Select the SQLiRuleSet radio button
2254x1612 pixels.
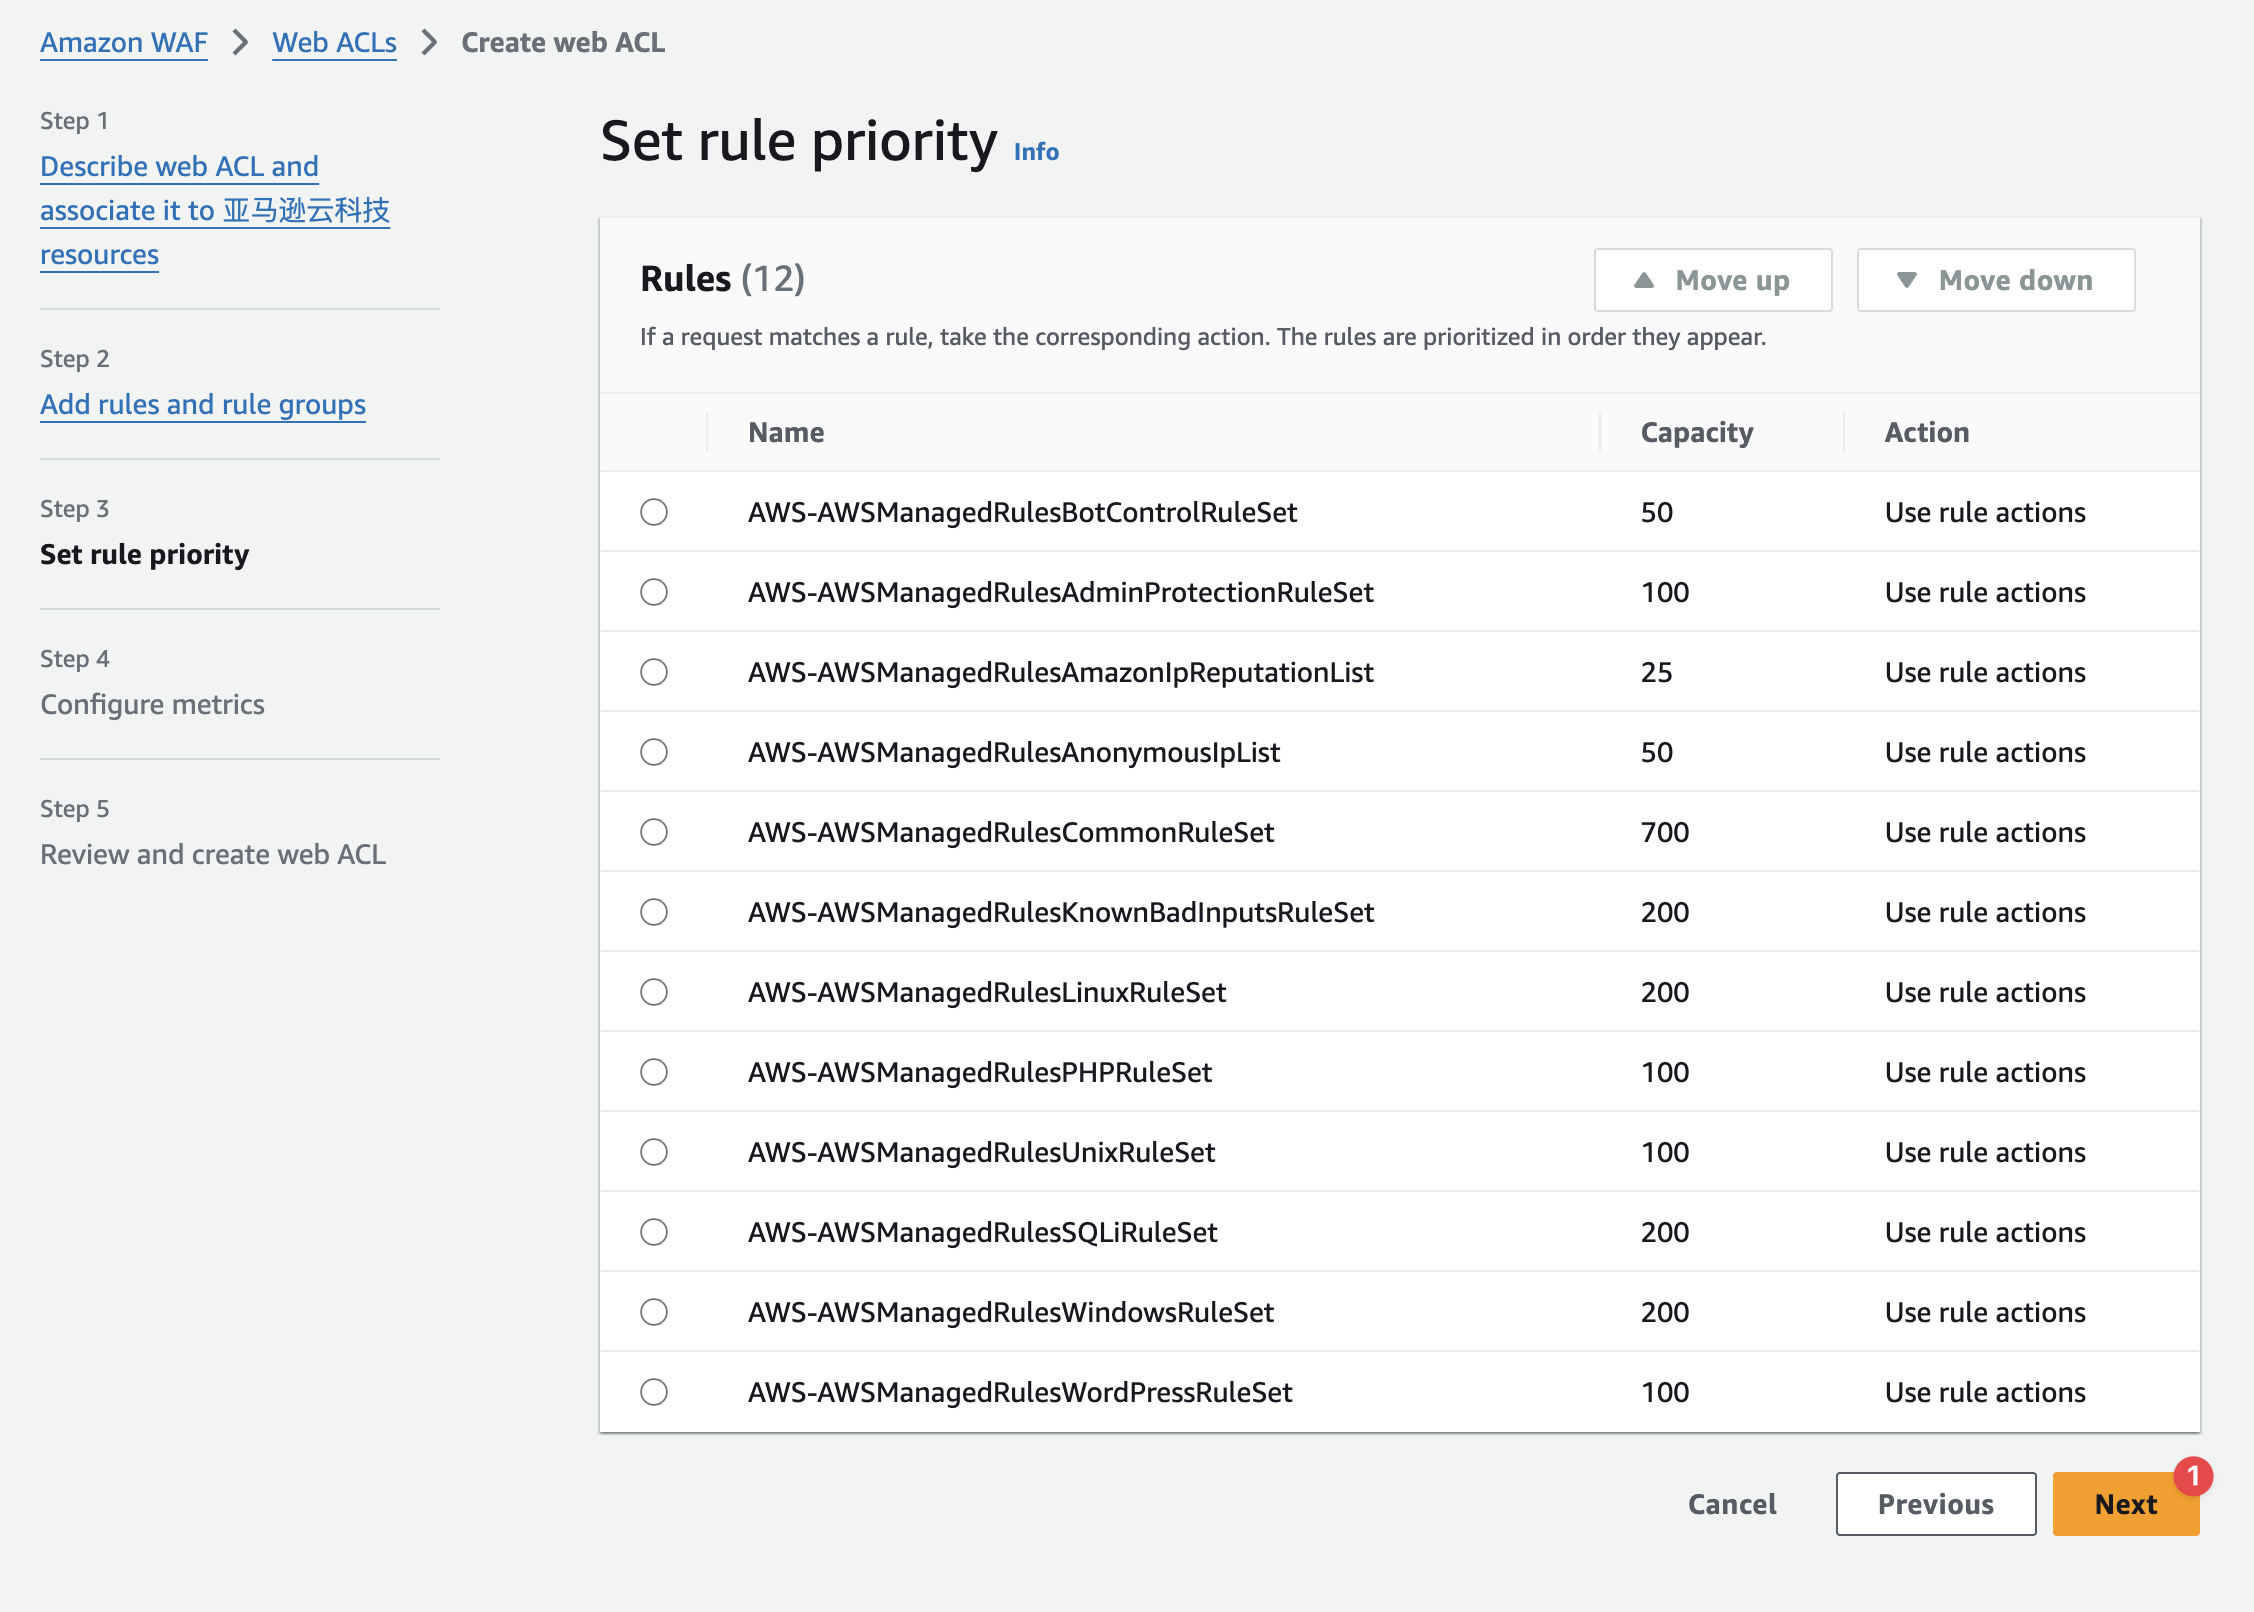point(654,1232)
